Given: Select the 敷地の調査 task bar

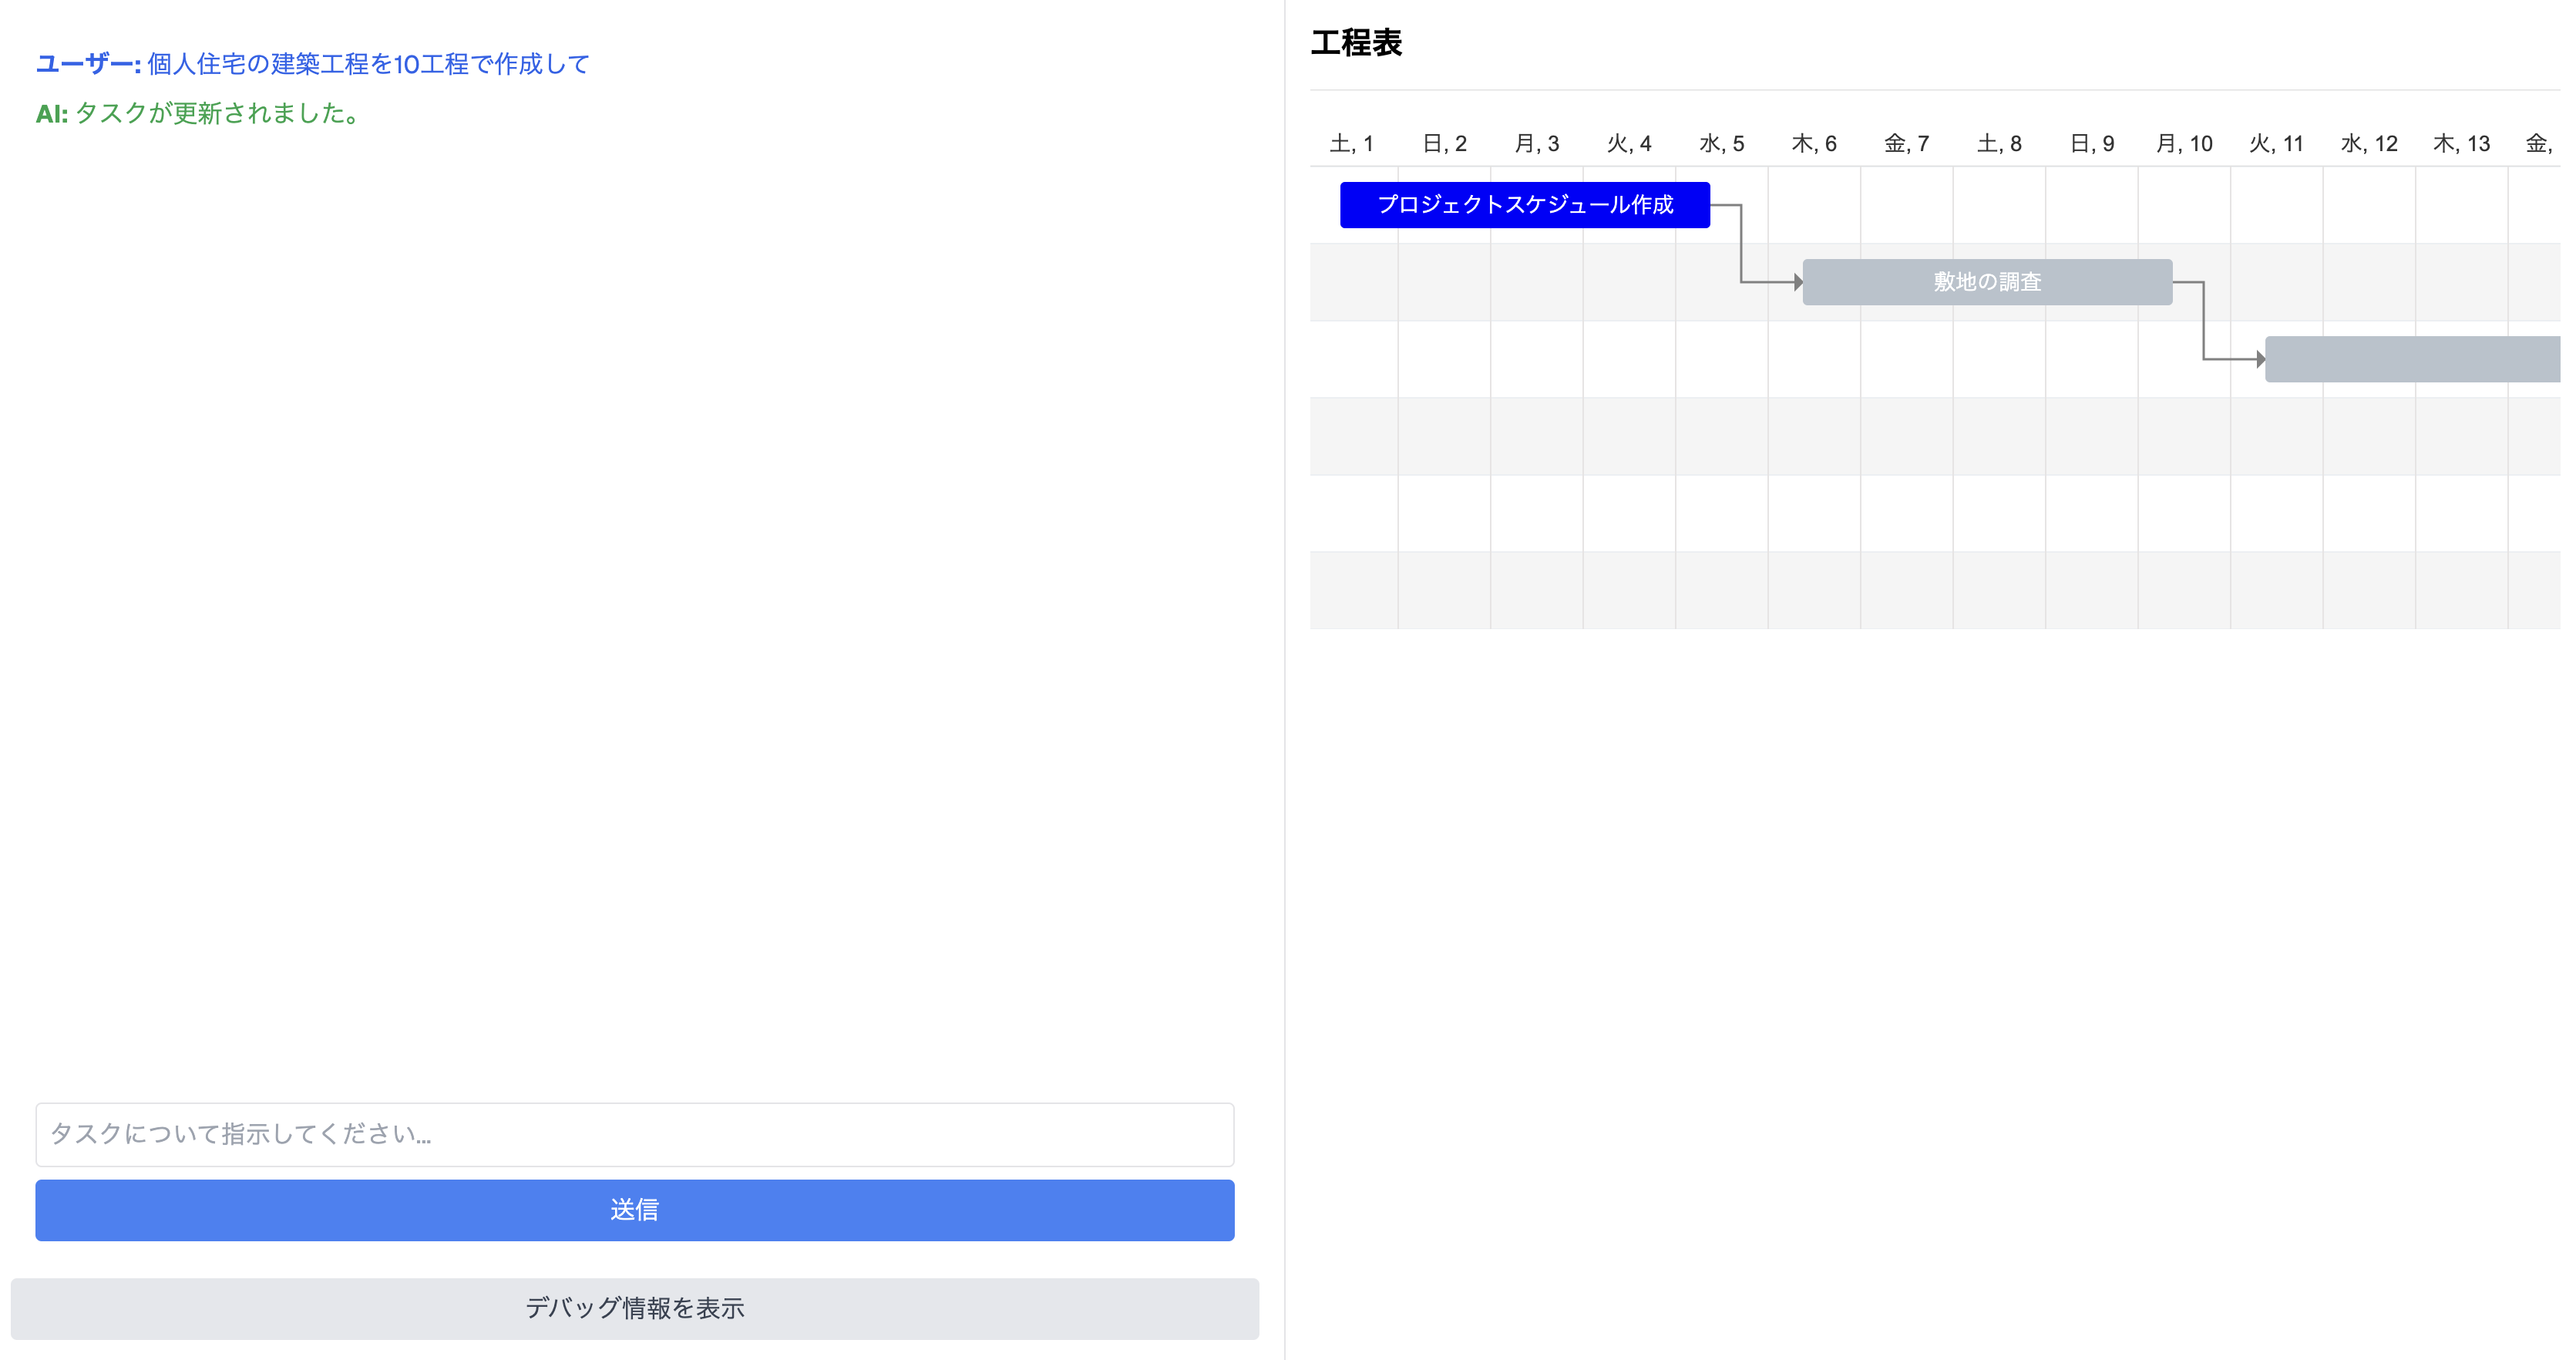Looking at the screenshot, I should [x=1986, y=282].
